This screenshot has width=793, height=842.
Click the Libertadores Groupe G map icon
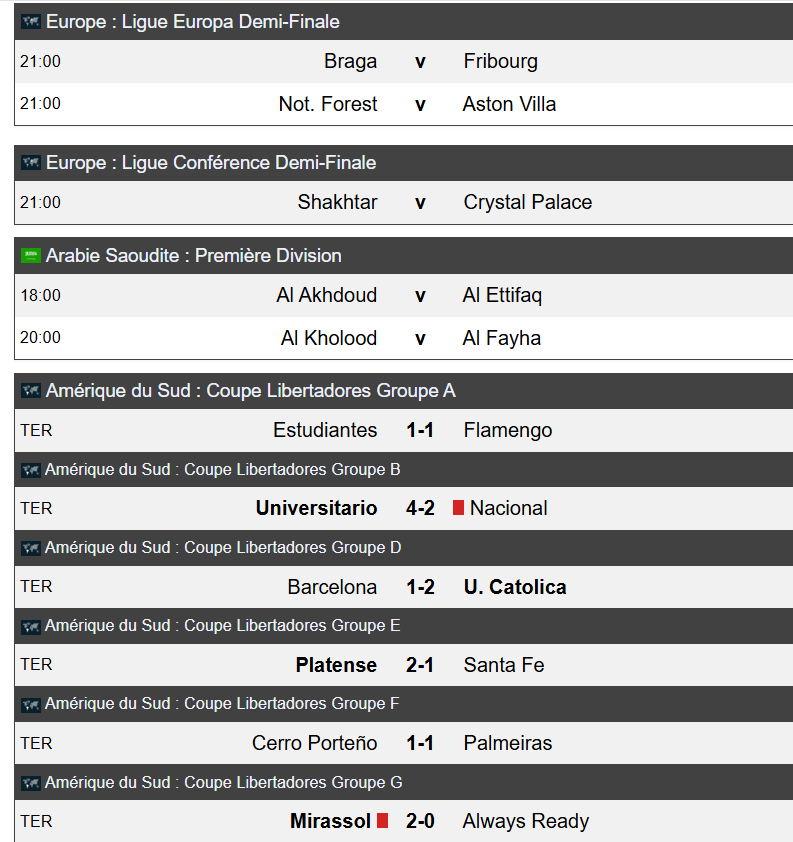coord(31,783)
